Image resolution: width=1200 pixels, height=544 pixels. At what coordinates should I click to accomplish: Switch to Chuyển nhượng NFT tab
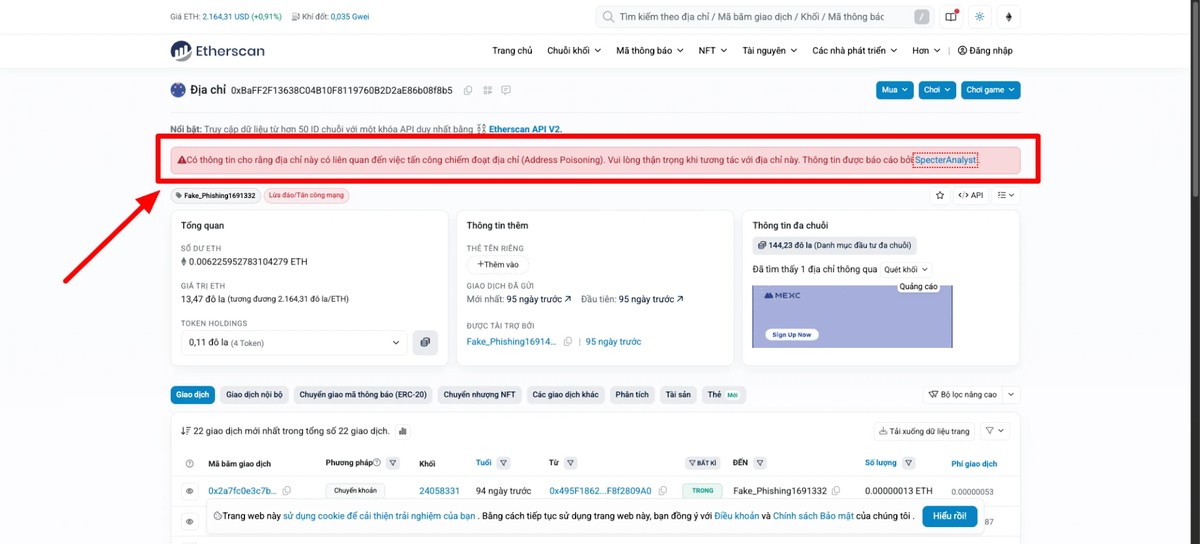[481, 395]
